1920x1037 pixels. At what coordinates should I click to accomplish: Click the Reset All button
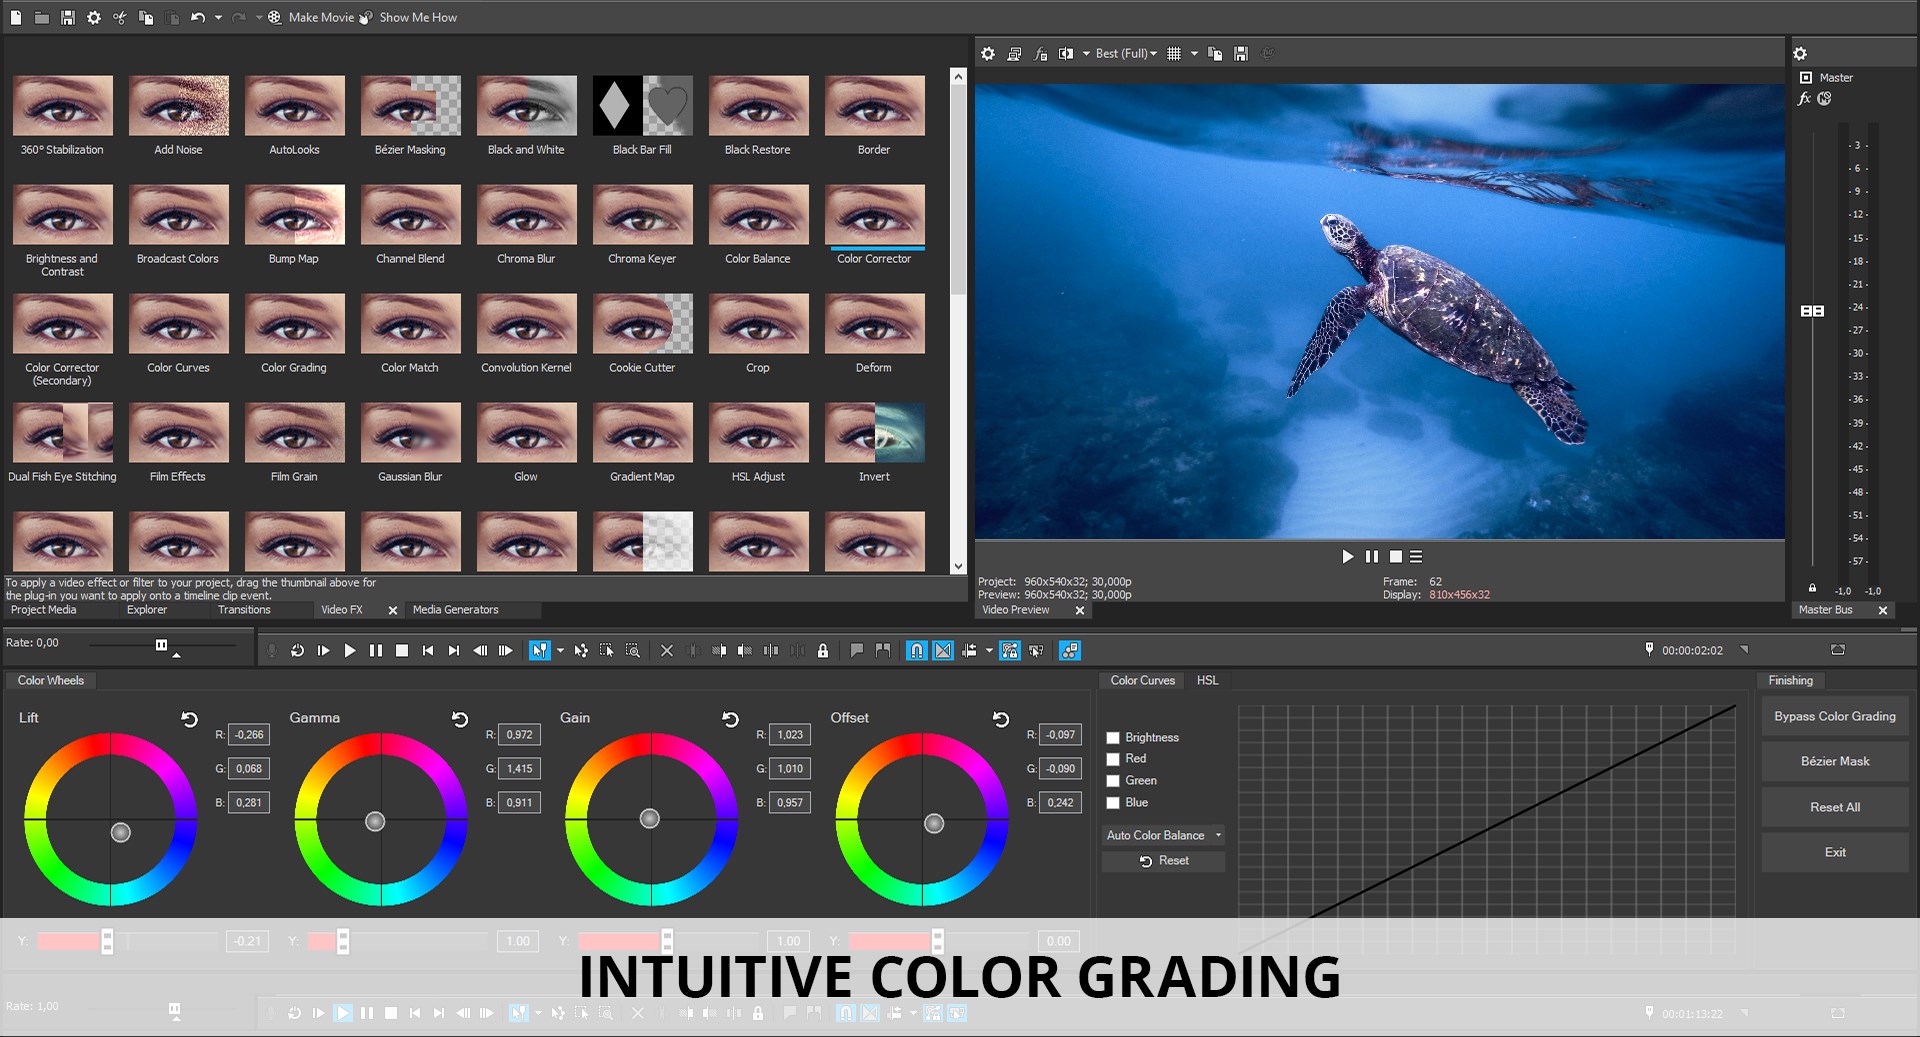point(1834,807)
